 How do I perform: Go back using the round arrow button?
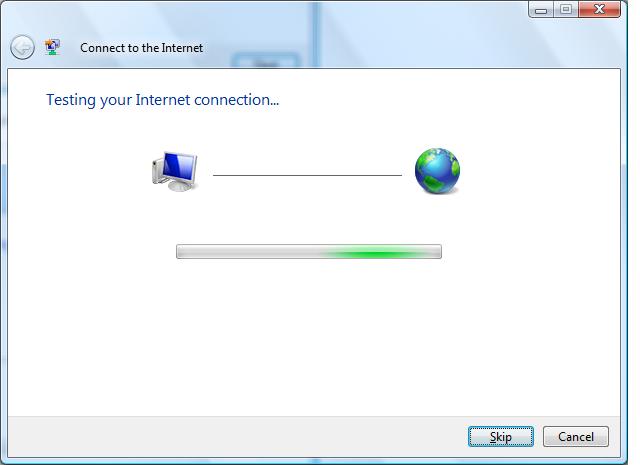tap(22, 48)
